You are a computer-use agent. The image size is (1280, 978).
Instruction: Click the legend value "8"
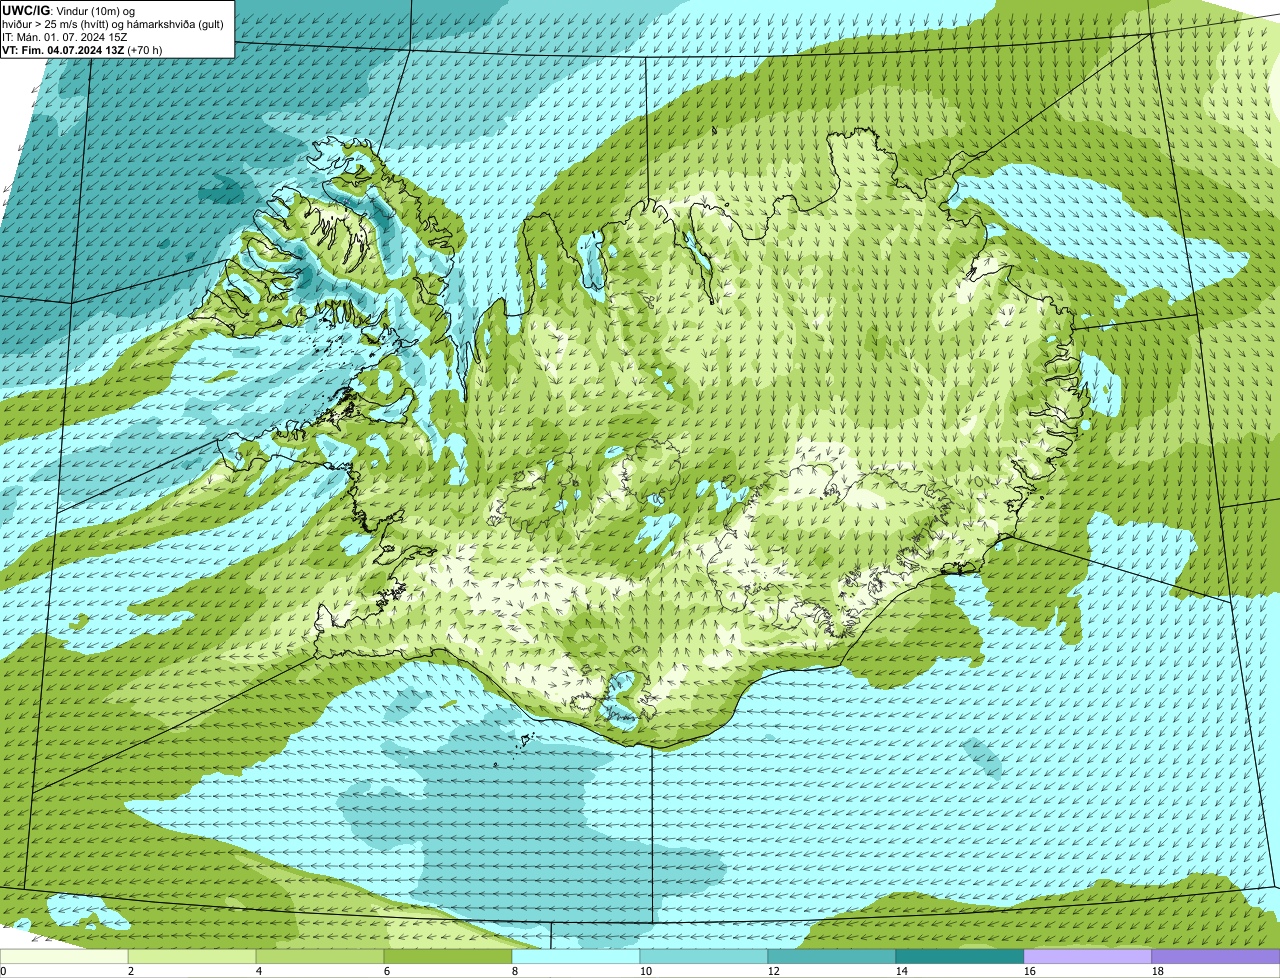click(x=514, y=971)
